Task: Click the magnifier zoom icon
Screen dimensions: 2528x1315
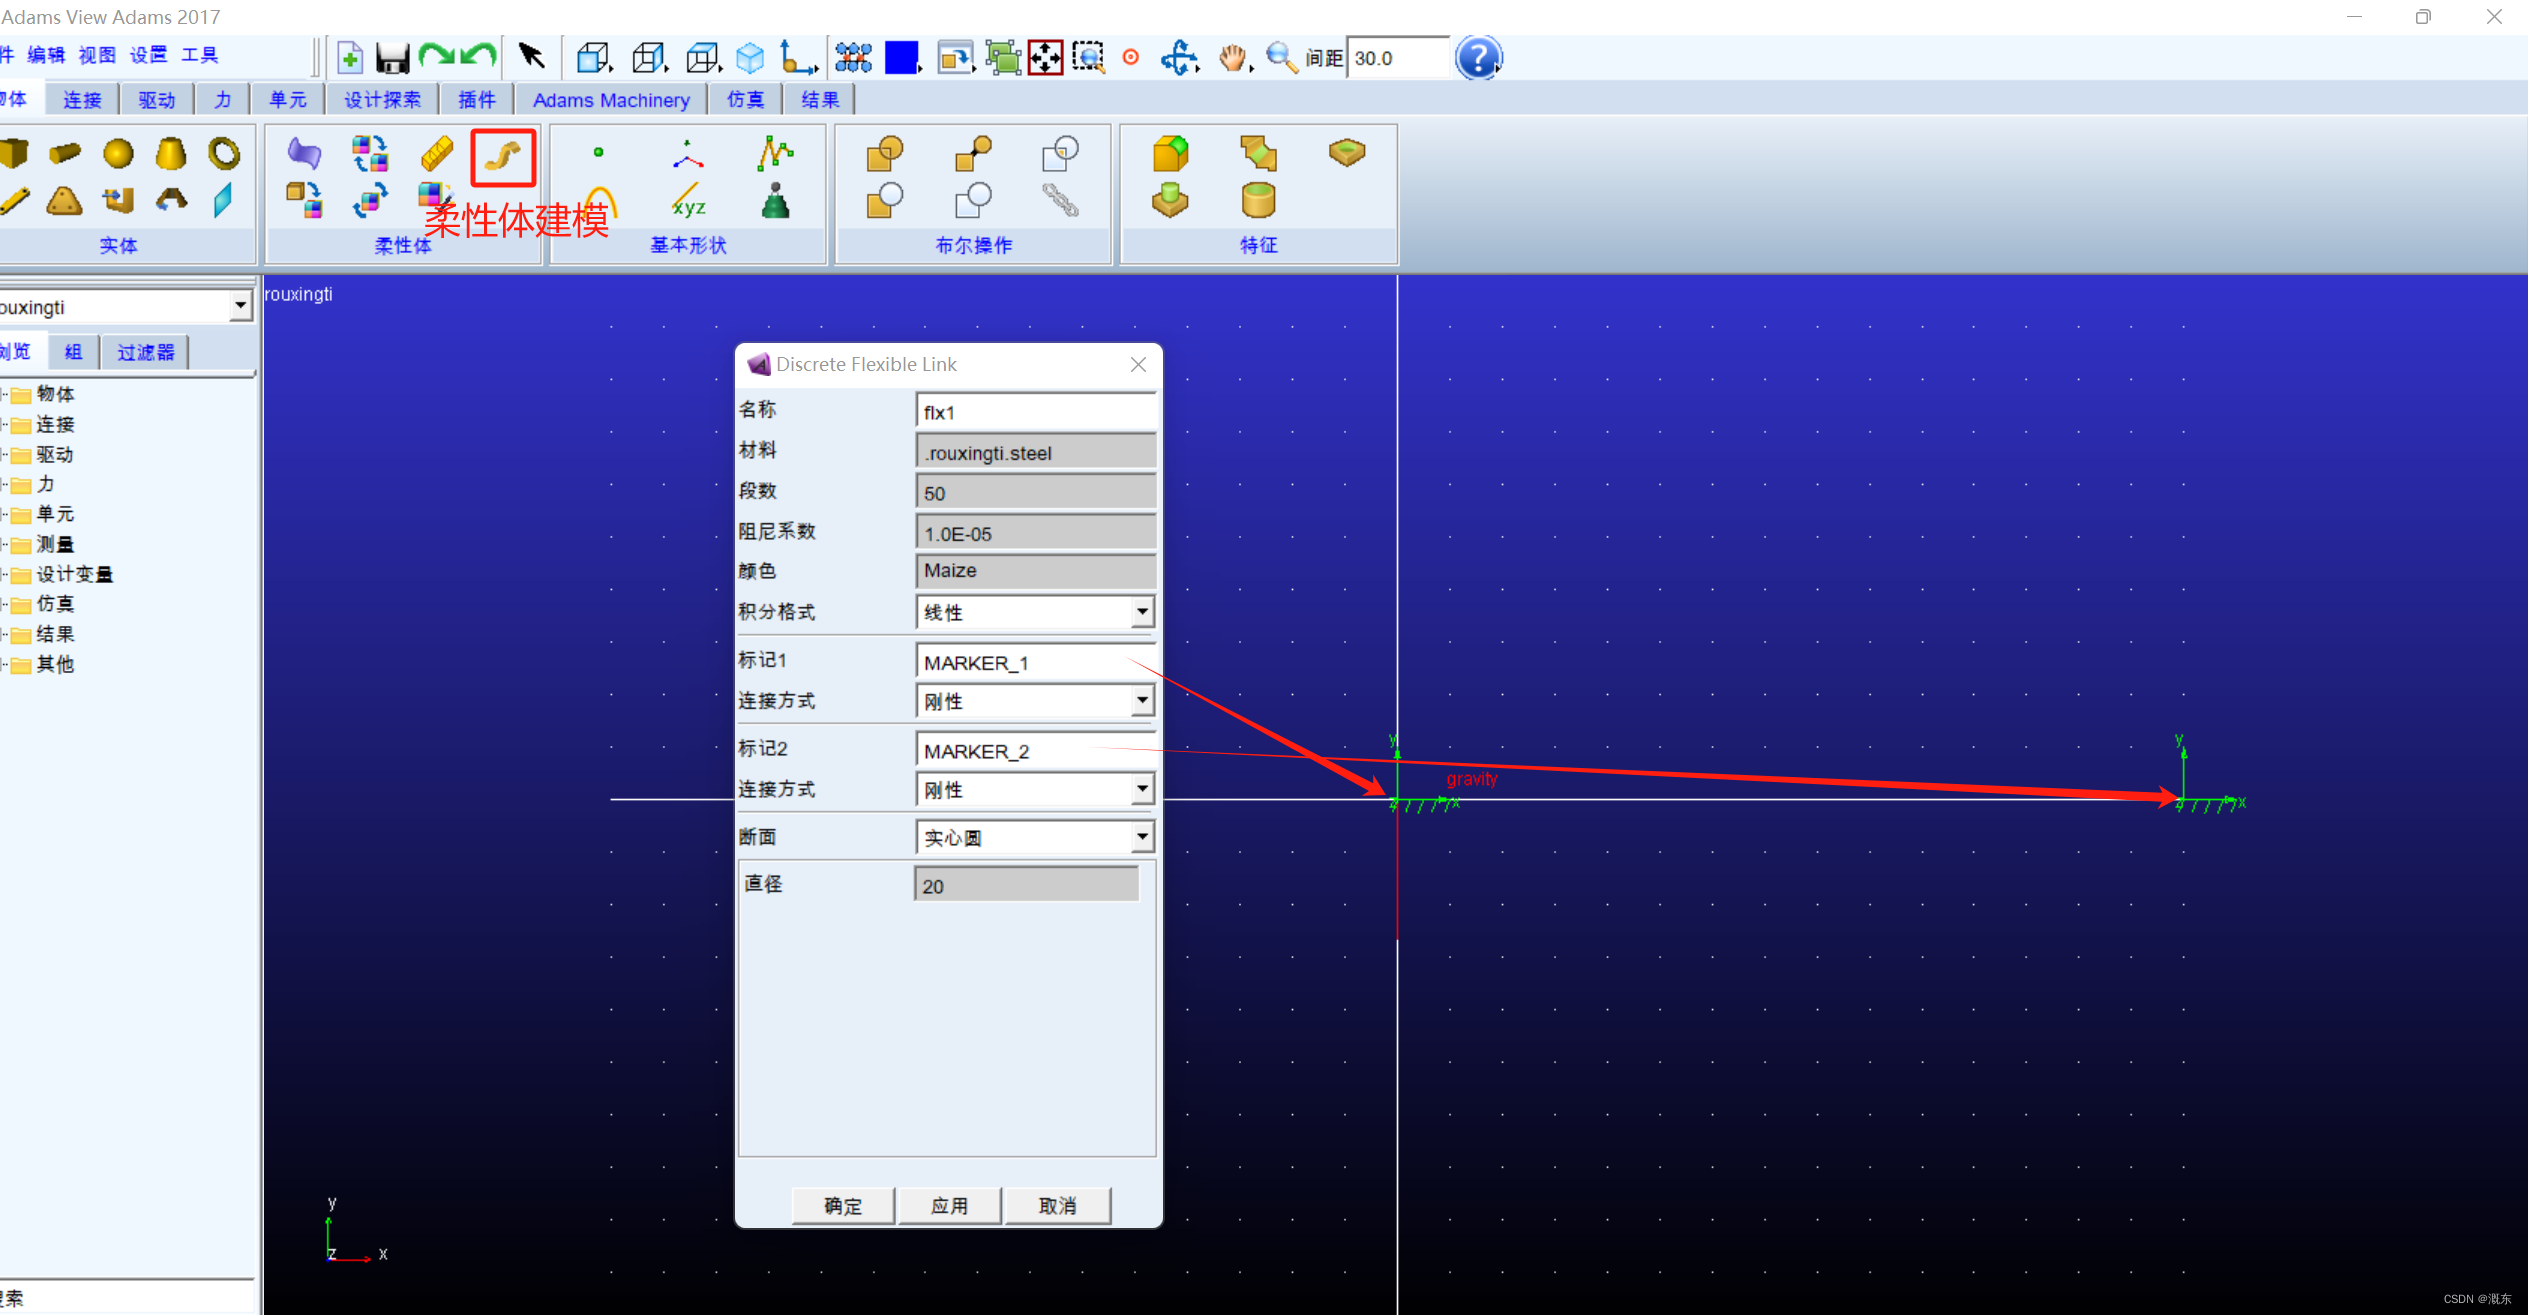Action: (1280, 58)
